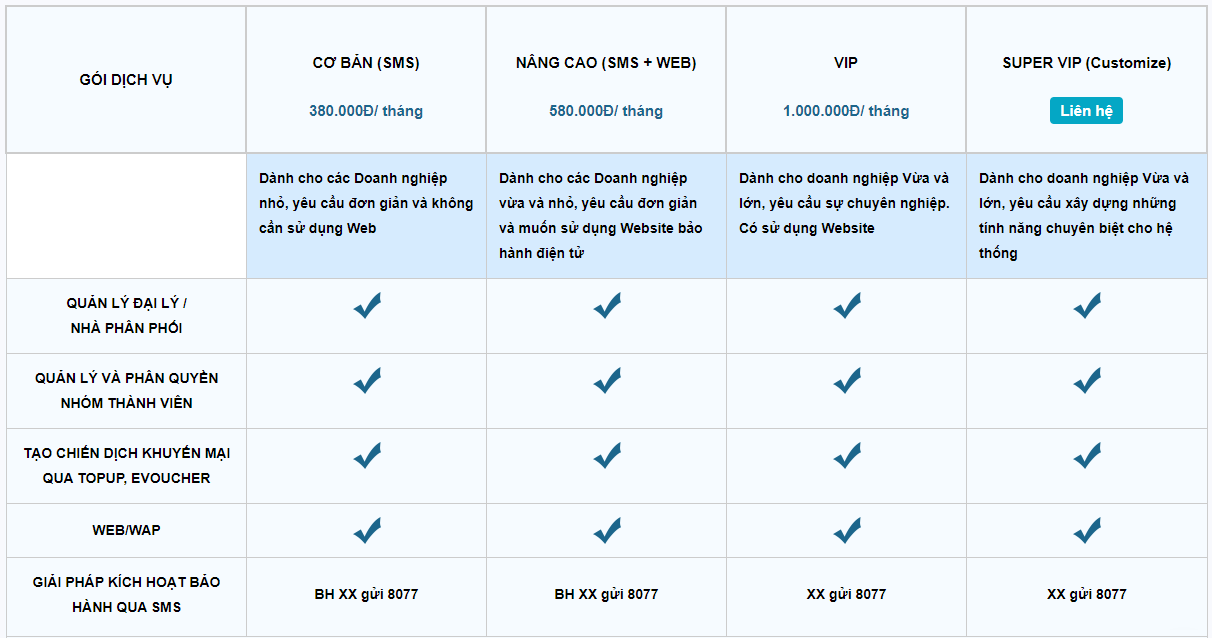Viewport: 1212px width, 638px height.
Task: Click Topup Evoucher checkmark in SUPER VIP column
Action: click(1087, 456)
